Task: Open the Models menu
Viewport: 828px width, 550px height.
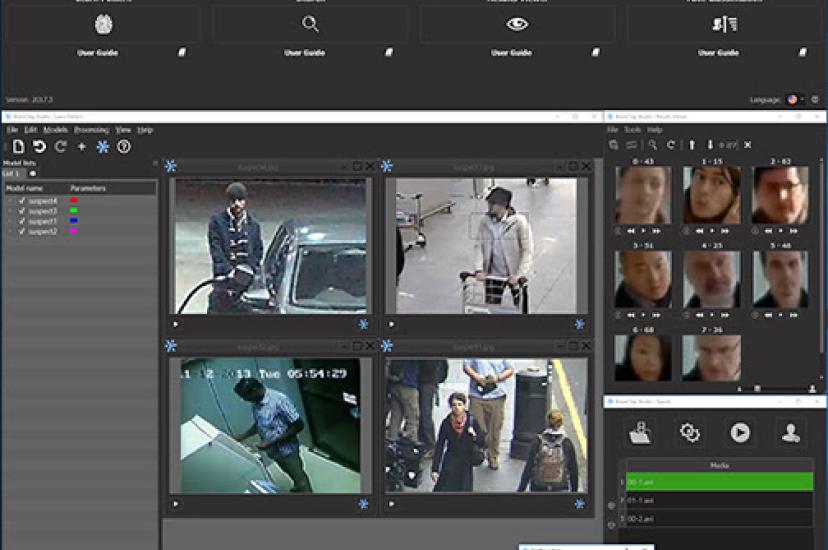Action: [x=55, y=130]
